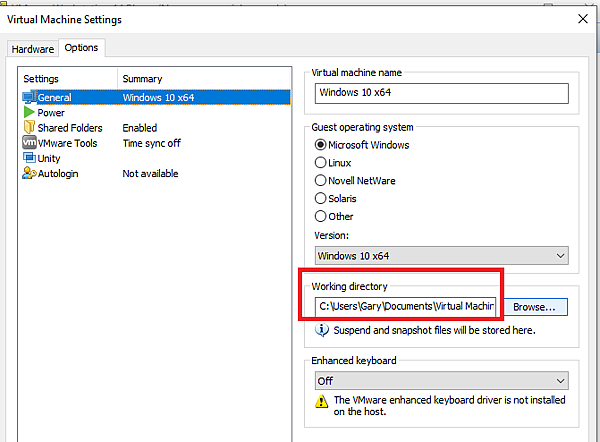
Task: Select the Solaris radio button
Action: (320, 198)
